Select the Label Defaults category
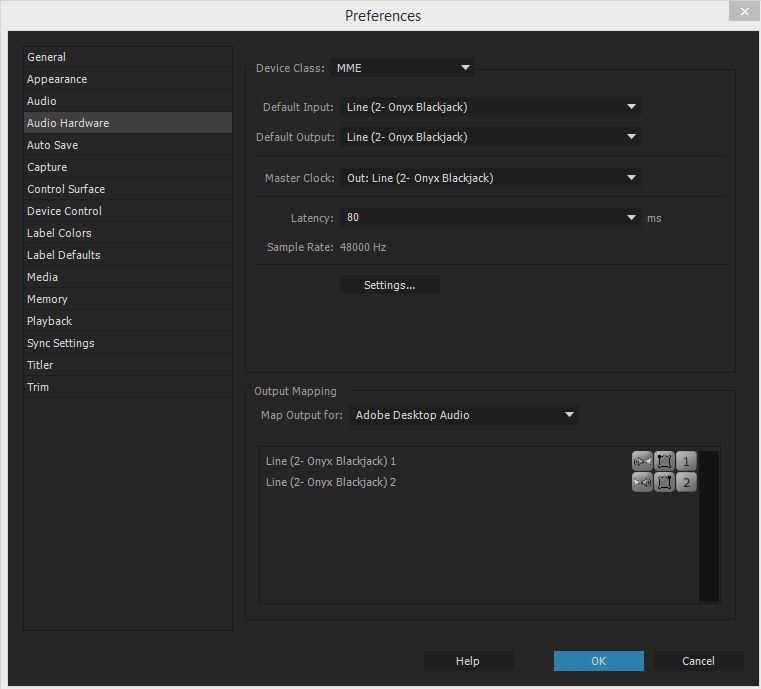Viewport: 761px width, 689px height. point(128,255)
